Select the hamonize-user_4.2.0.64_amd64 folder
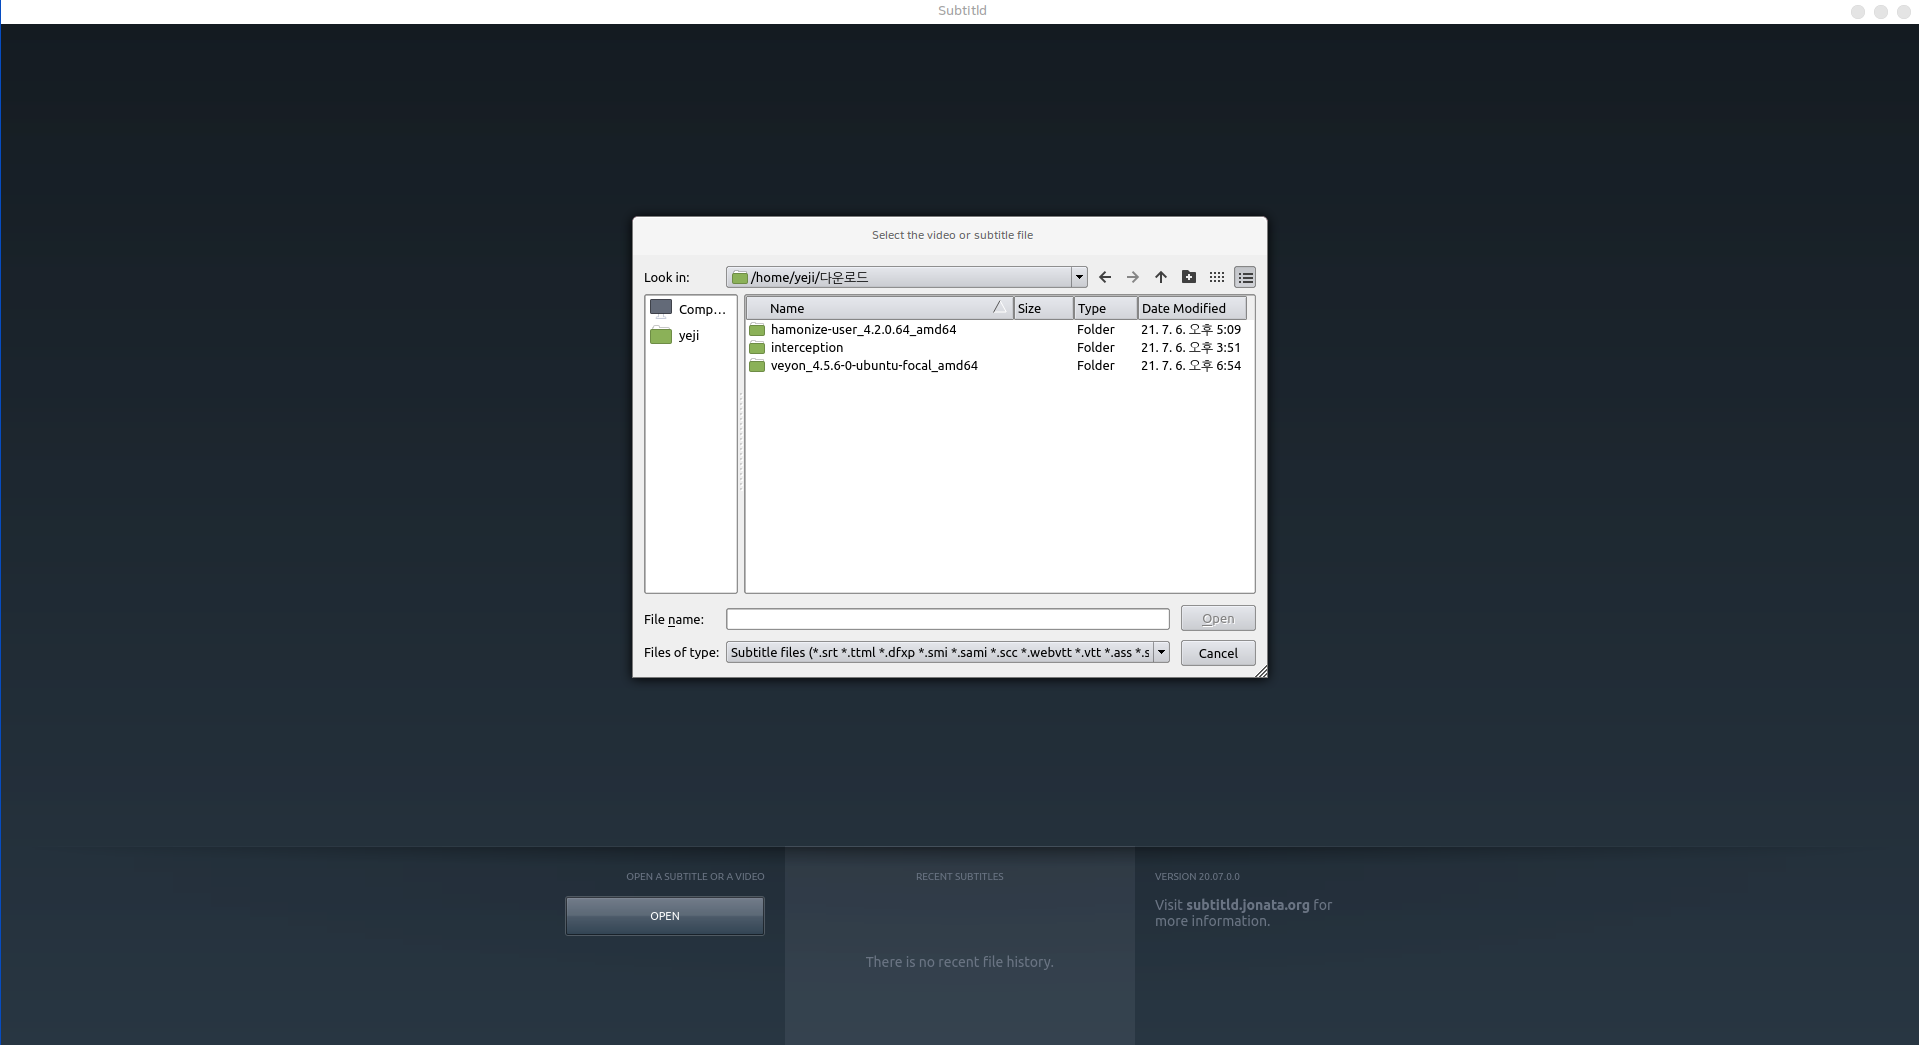 [x=862, y=330]
